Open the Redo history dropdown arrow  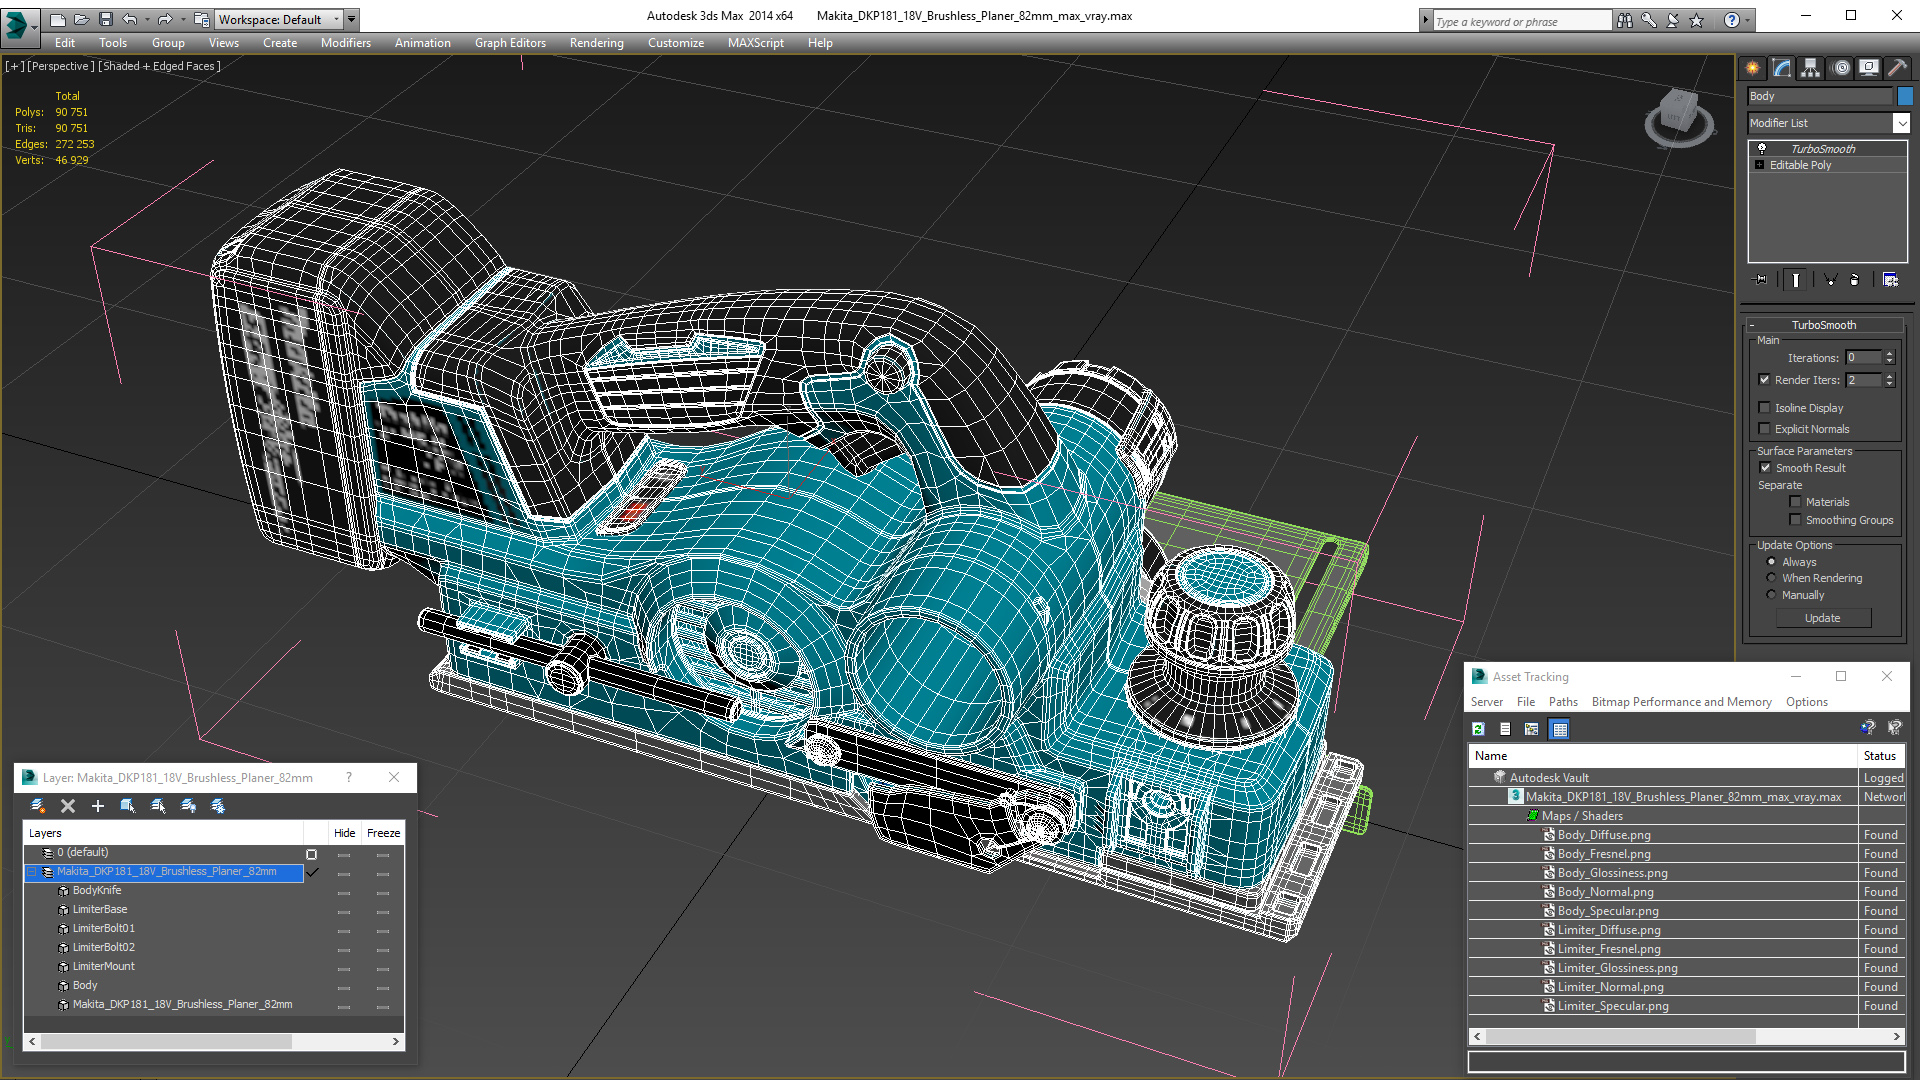click(183, 19)
